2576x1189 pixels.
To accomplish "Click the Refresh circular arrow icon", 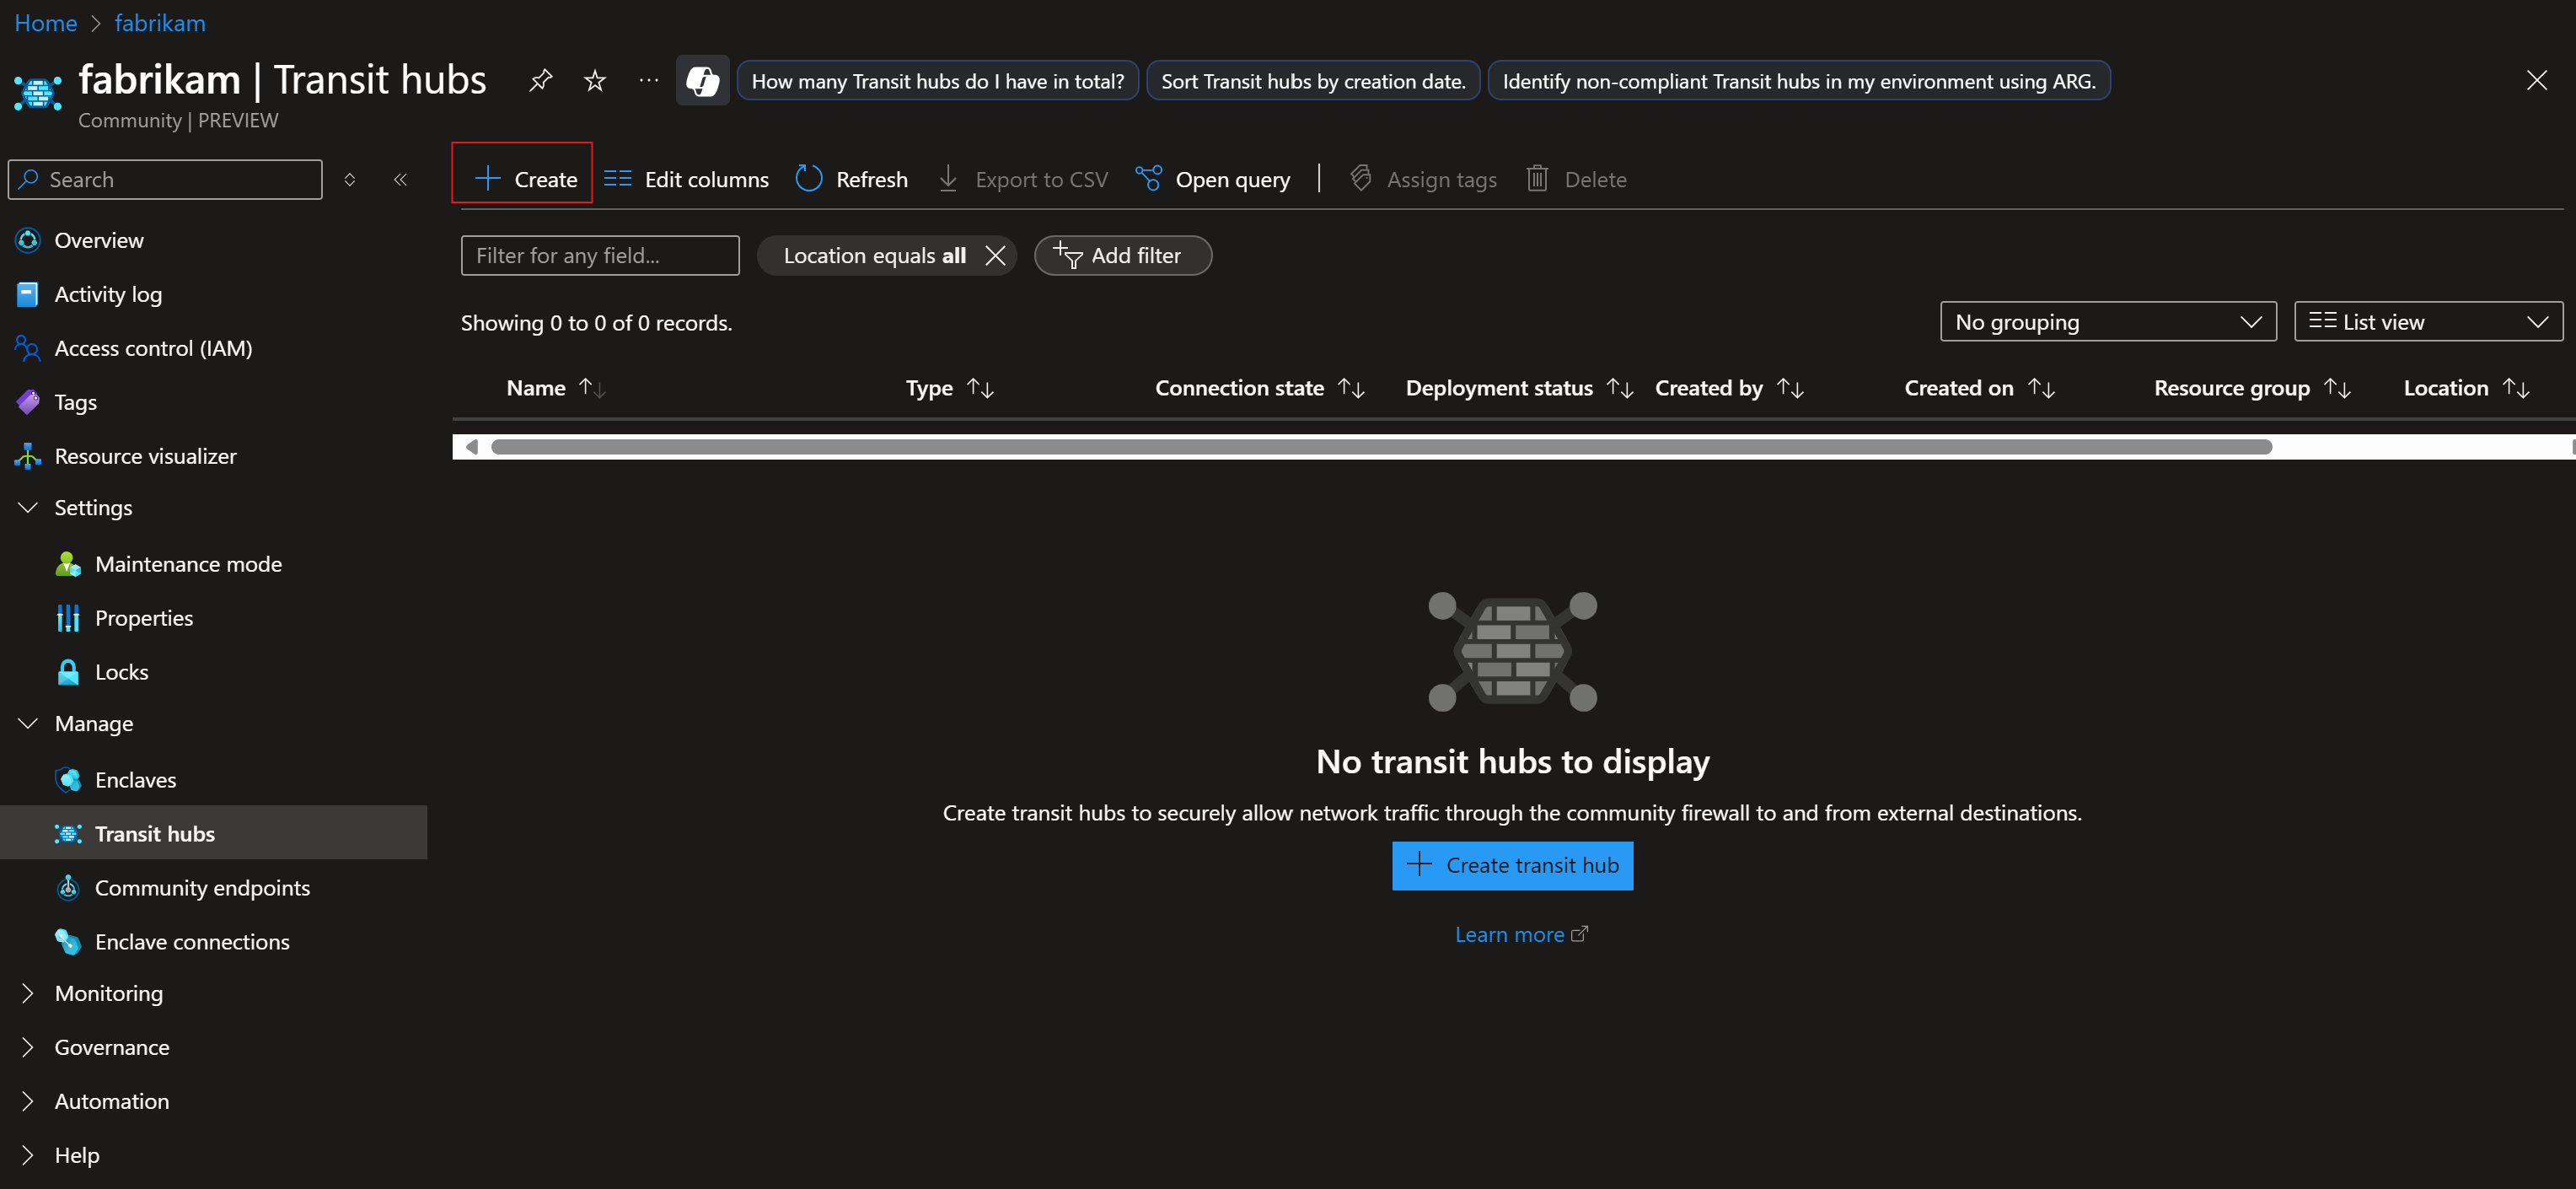I will [x=808, y=179].
